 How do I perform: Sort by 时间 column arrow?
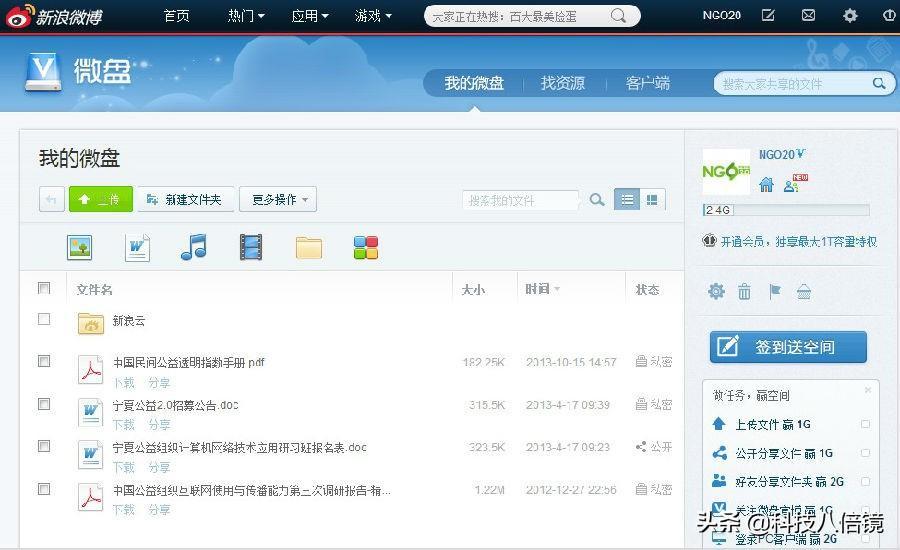pos(557,289)
